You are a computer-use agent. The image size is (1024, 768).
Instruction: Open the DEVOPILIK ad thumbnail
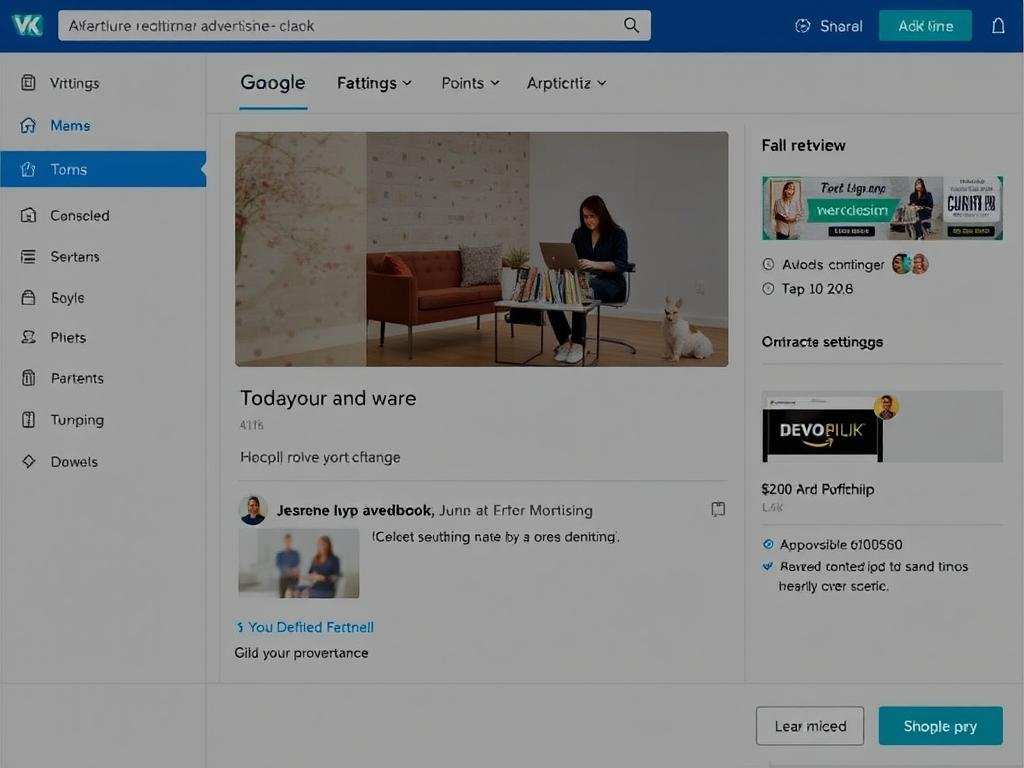(822, 428)
